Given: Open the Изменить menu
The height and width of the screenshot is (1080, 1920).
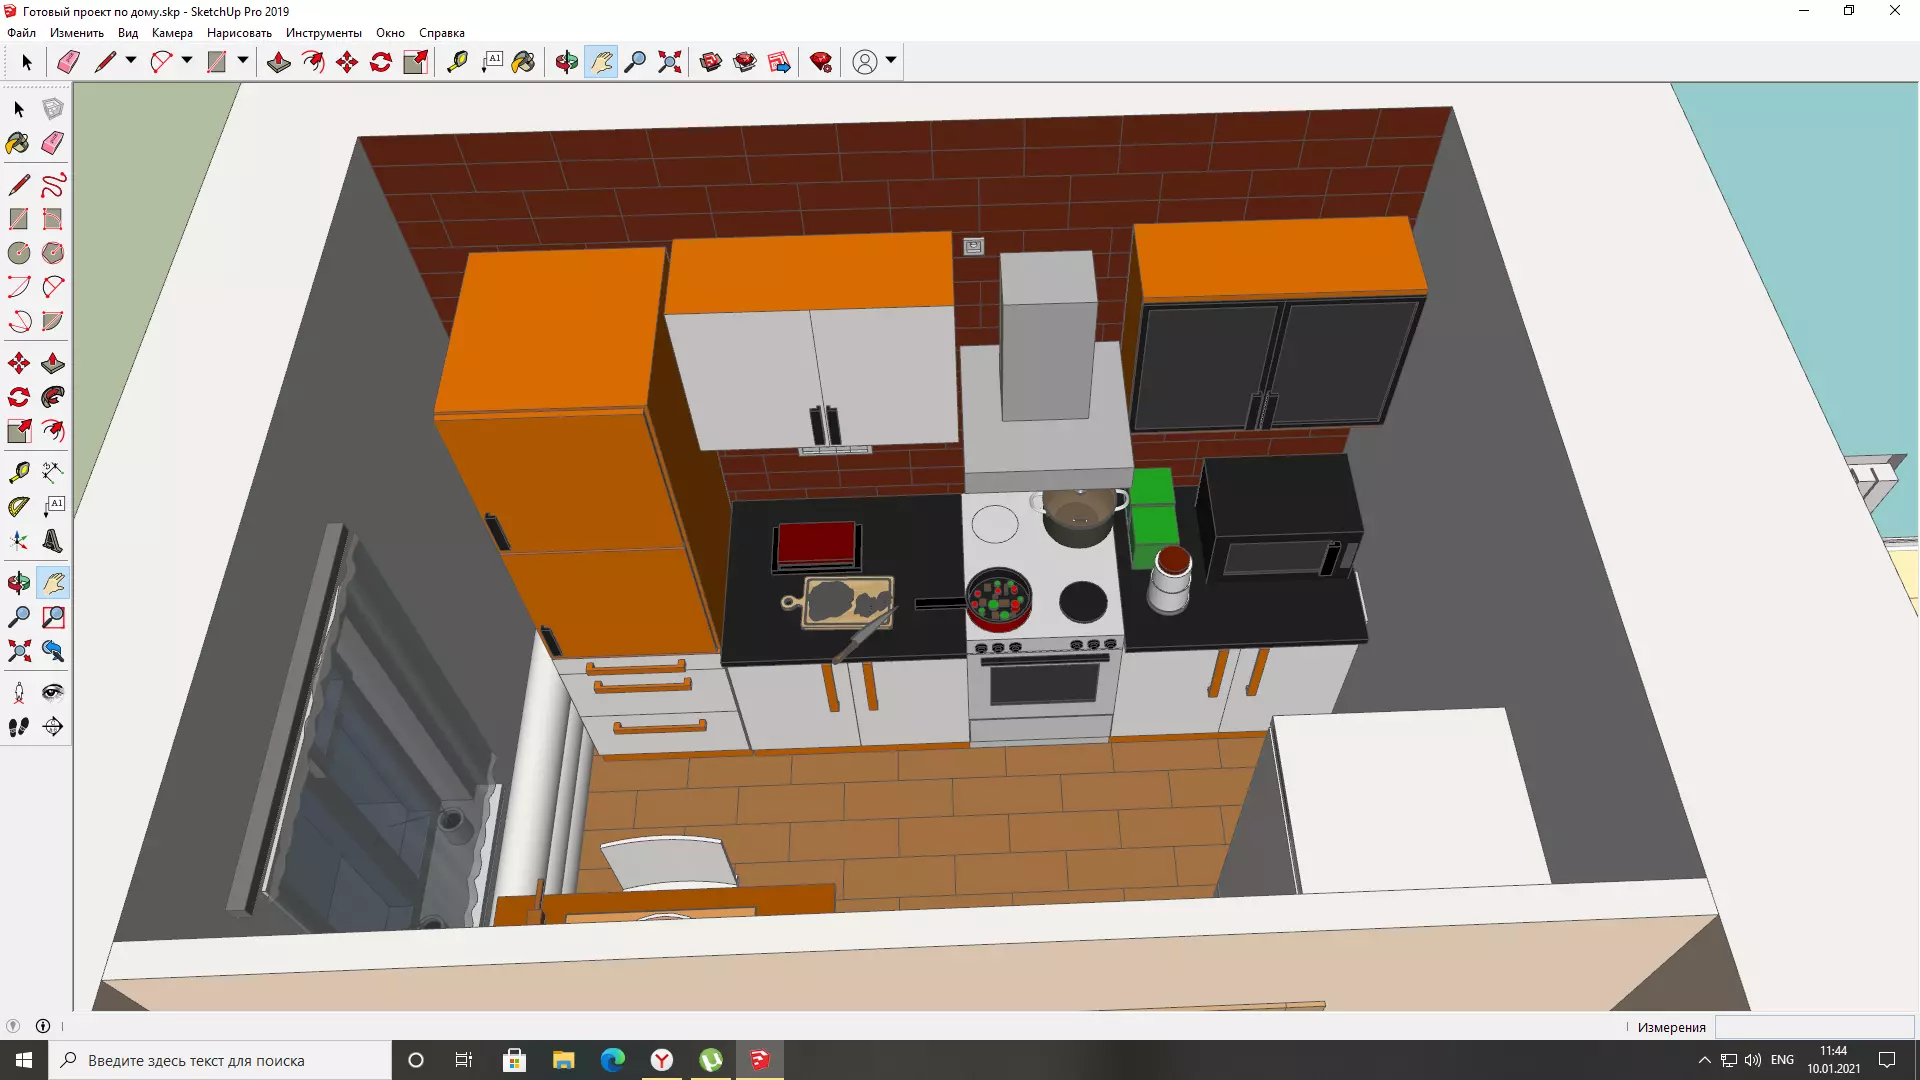Looking at the screenshot, I should 77,33.
